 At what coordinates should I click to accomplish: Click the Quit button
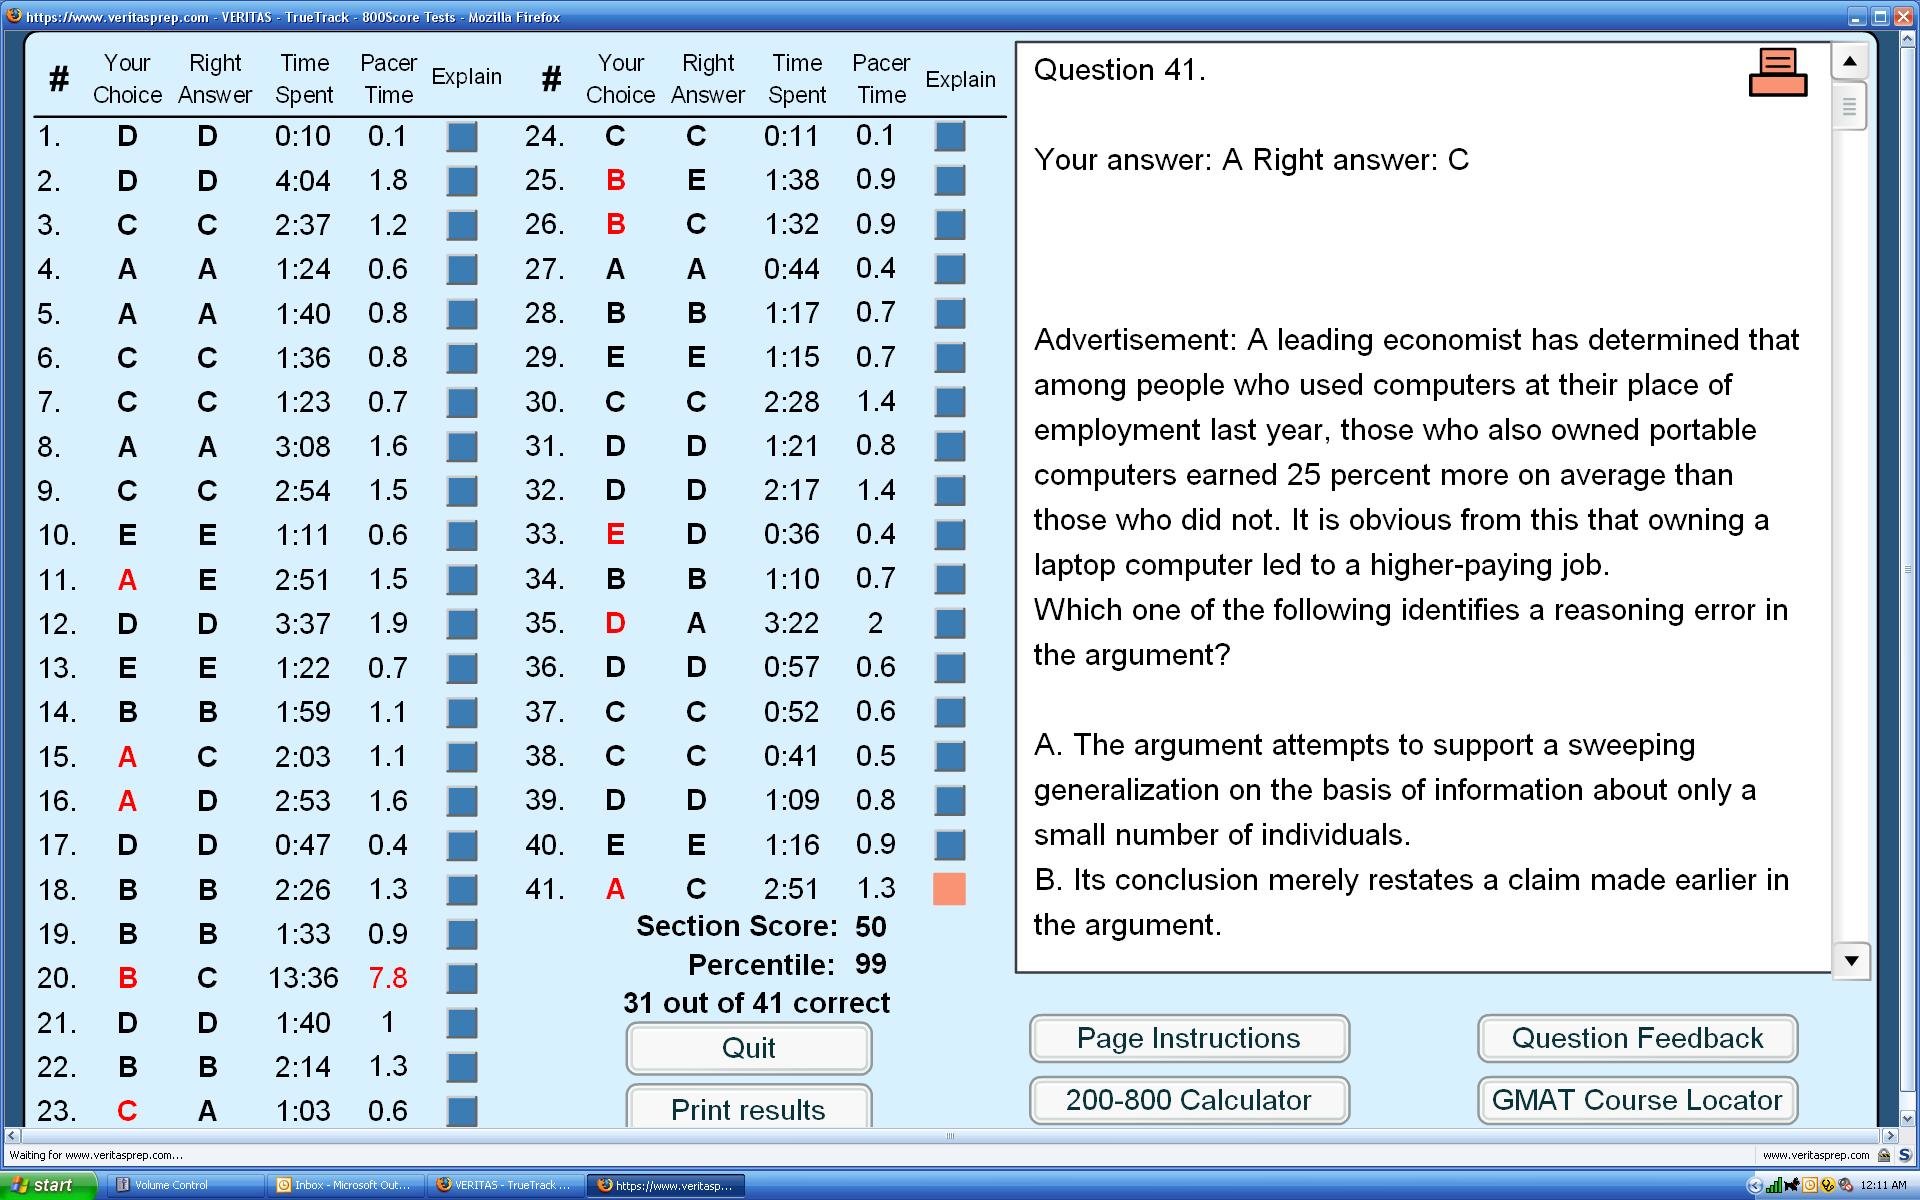click(x=749, y=1048)
